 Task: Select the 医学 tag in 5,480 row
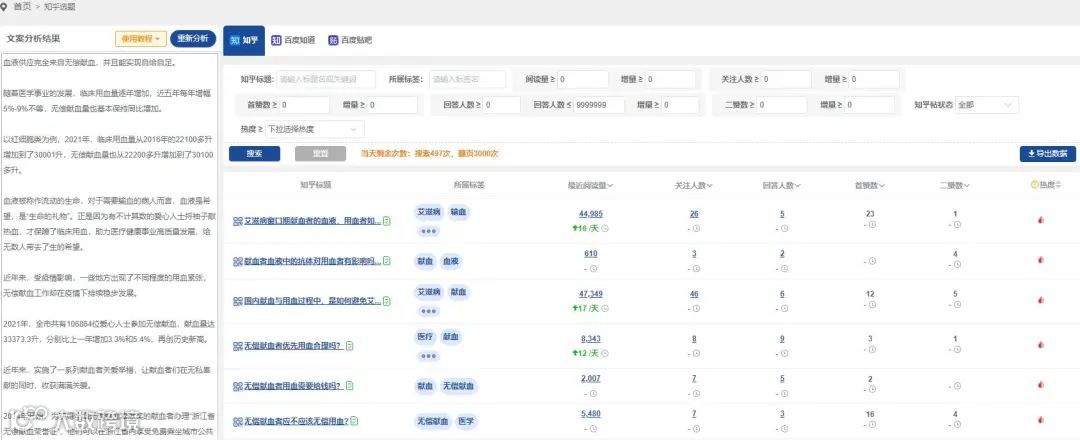tap(466, 421)
